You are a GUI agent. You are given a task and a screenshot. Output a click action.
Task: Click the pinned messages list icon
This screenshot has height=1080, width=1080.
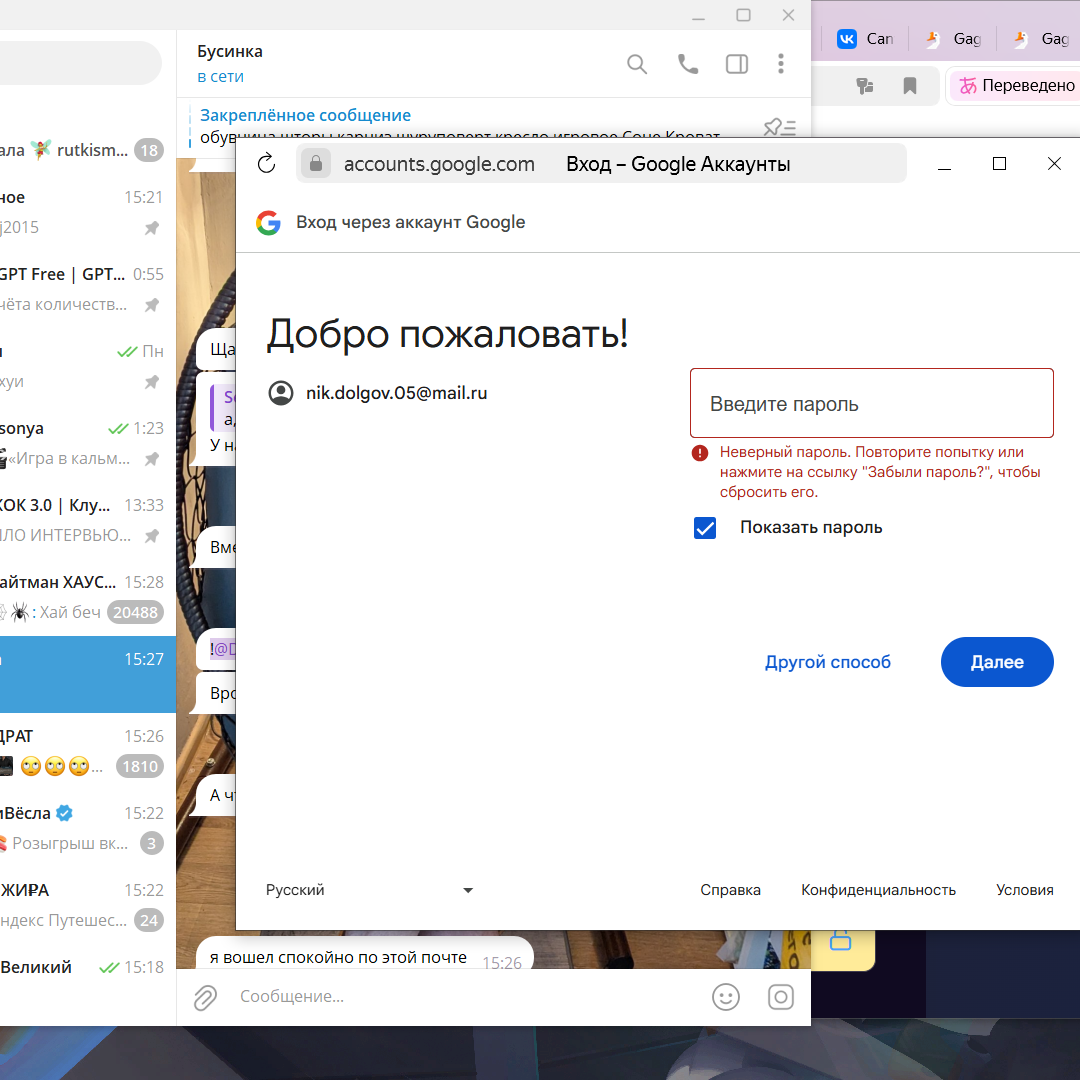point(779,127)
